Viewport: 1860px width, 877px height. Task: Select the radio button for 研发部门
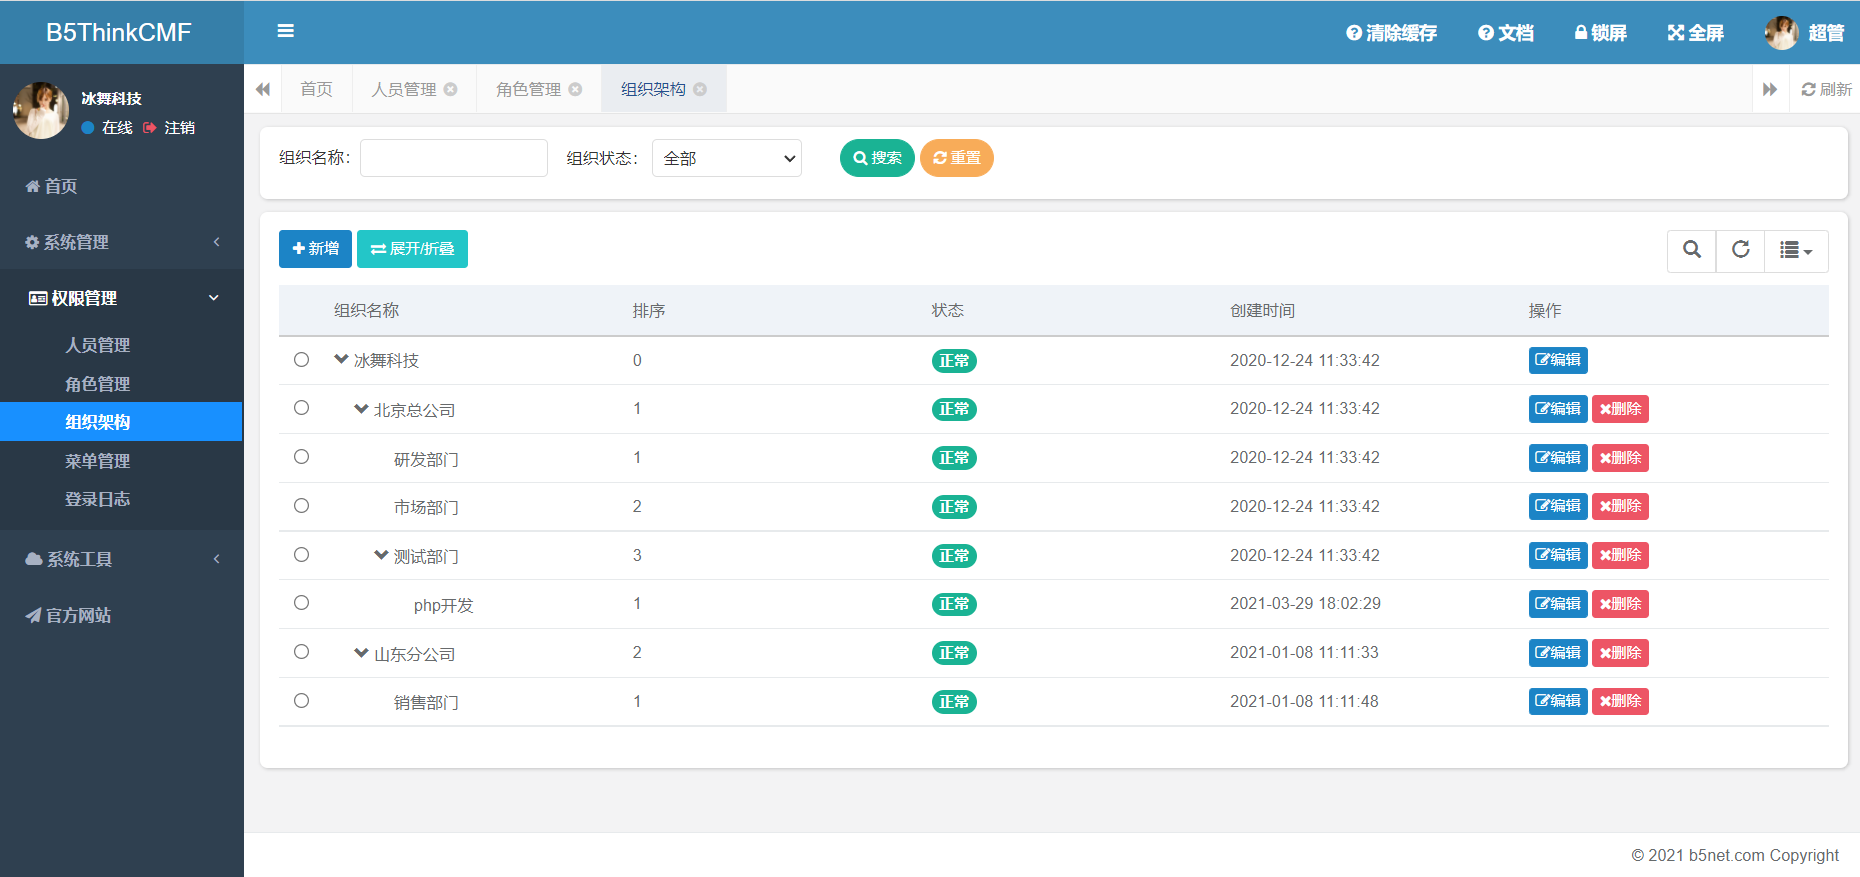tap(301, 457)
